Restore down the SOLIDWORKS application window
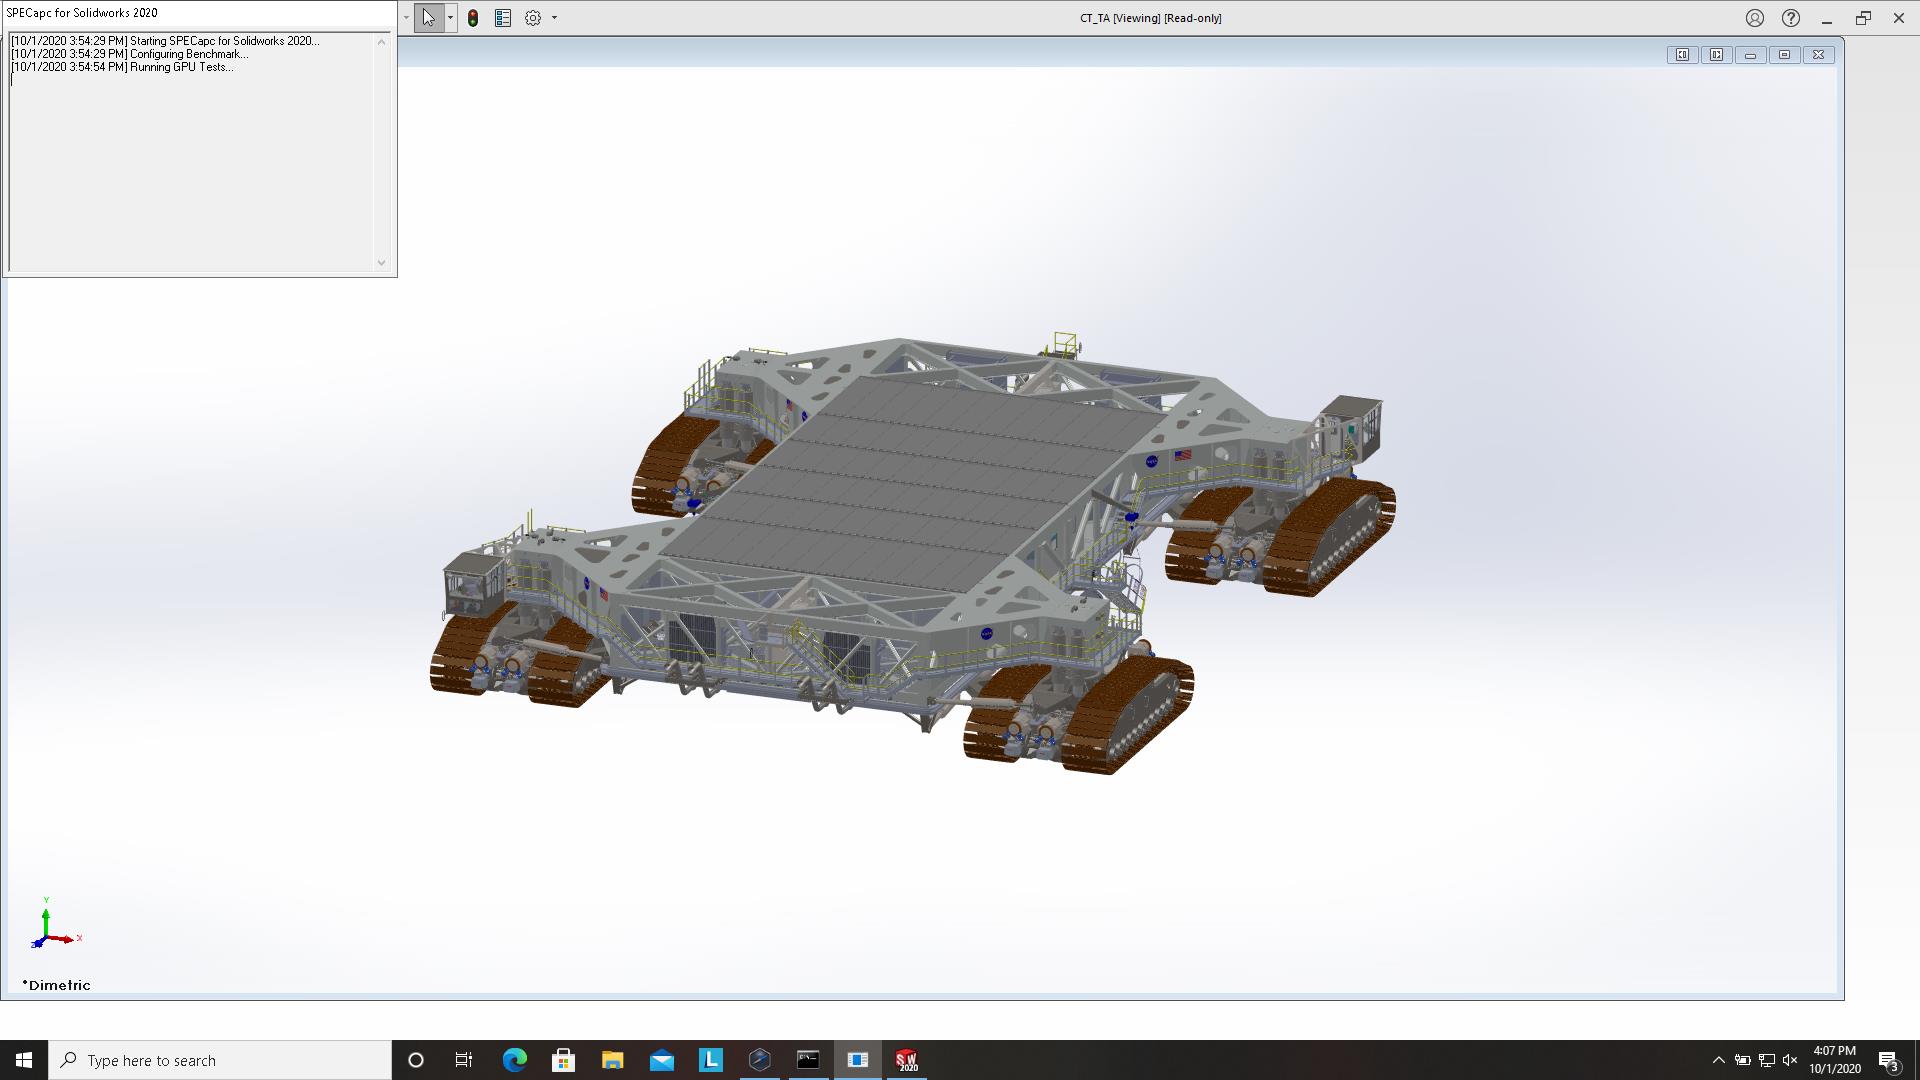The image size is (1920, 1080). point(1863,18)
